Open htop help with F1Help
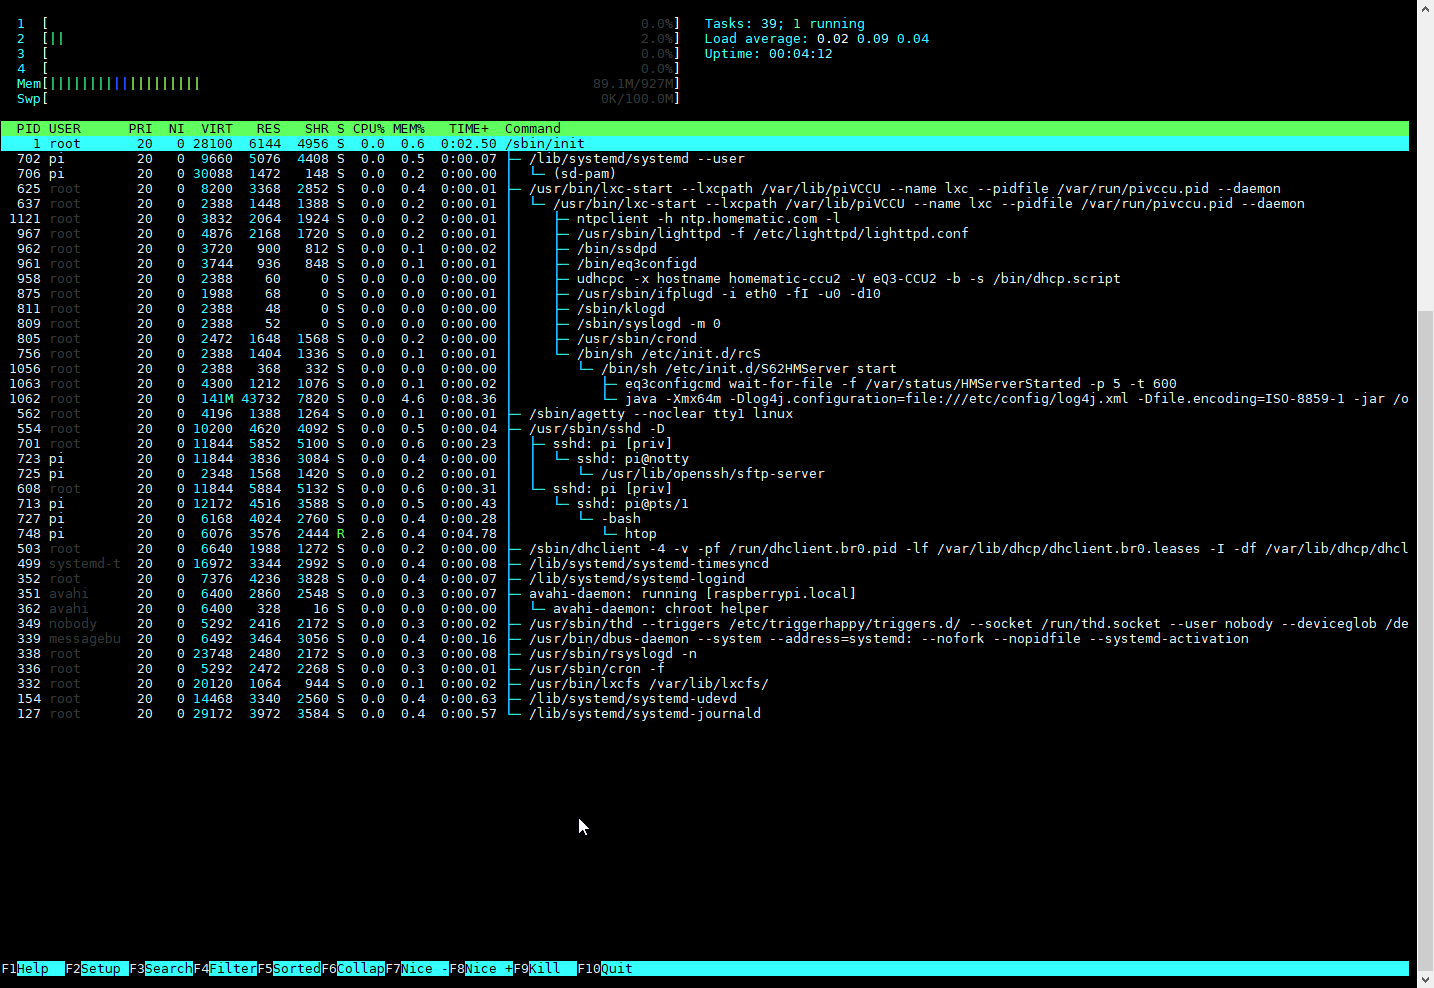Viewport: 1434px width, 988px height. (33, 968)
